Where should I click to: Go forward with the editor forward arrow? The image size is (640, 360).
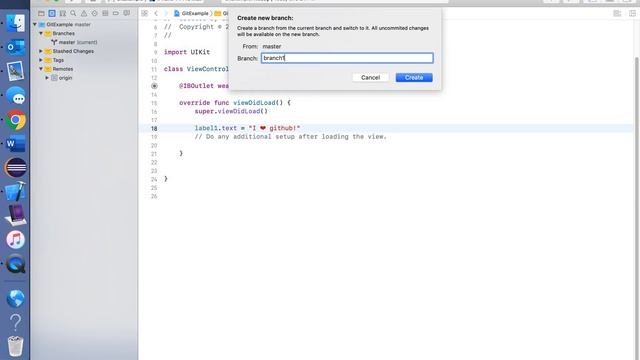(x=166, y=13)
